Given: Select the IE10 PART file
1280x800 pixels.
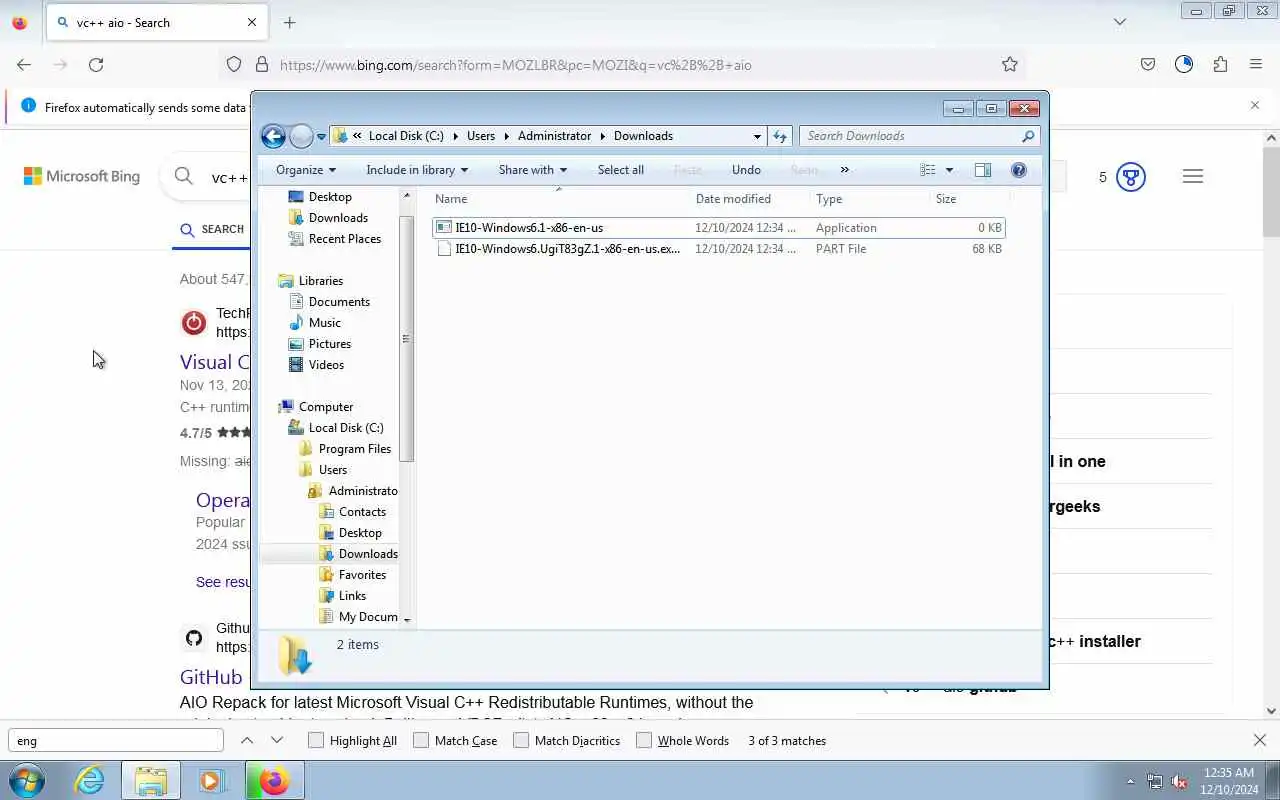Looking at the screenshot, I should (x=719, y=249).
